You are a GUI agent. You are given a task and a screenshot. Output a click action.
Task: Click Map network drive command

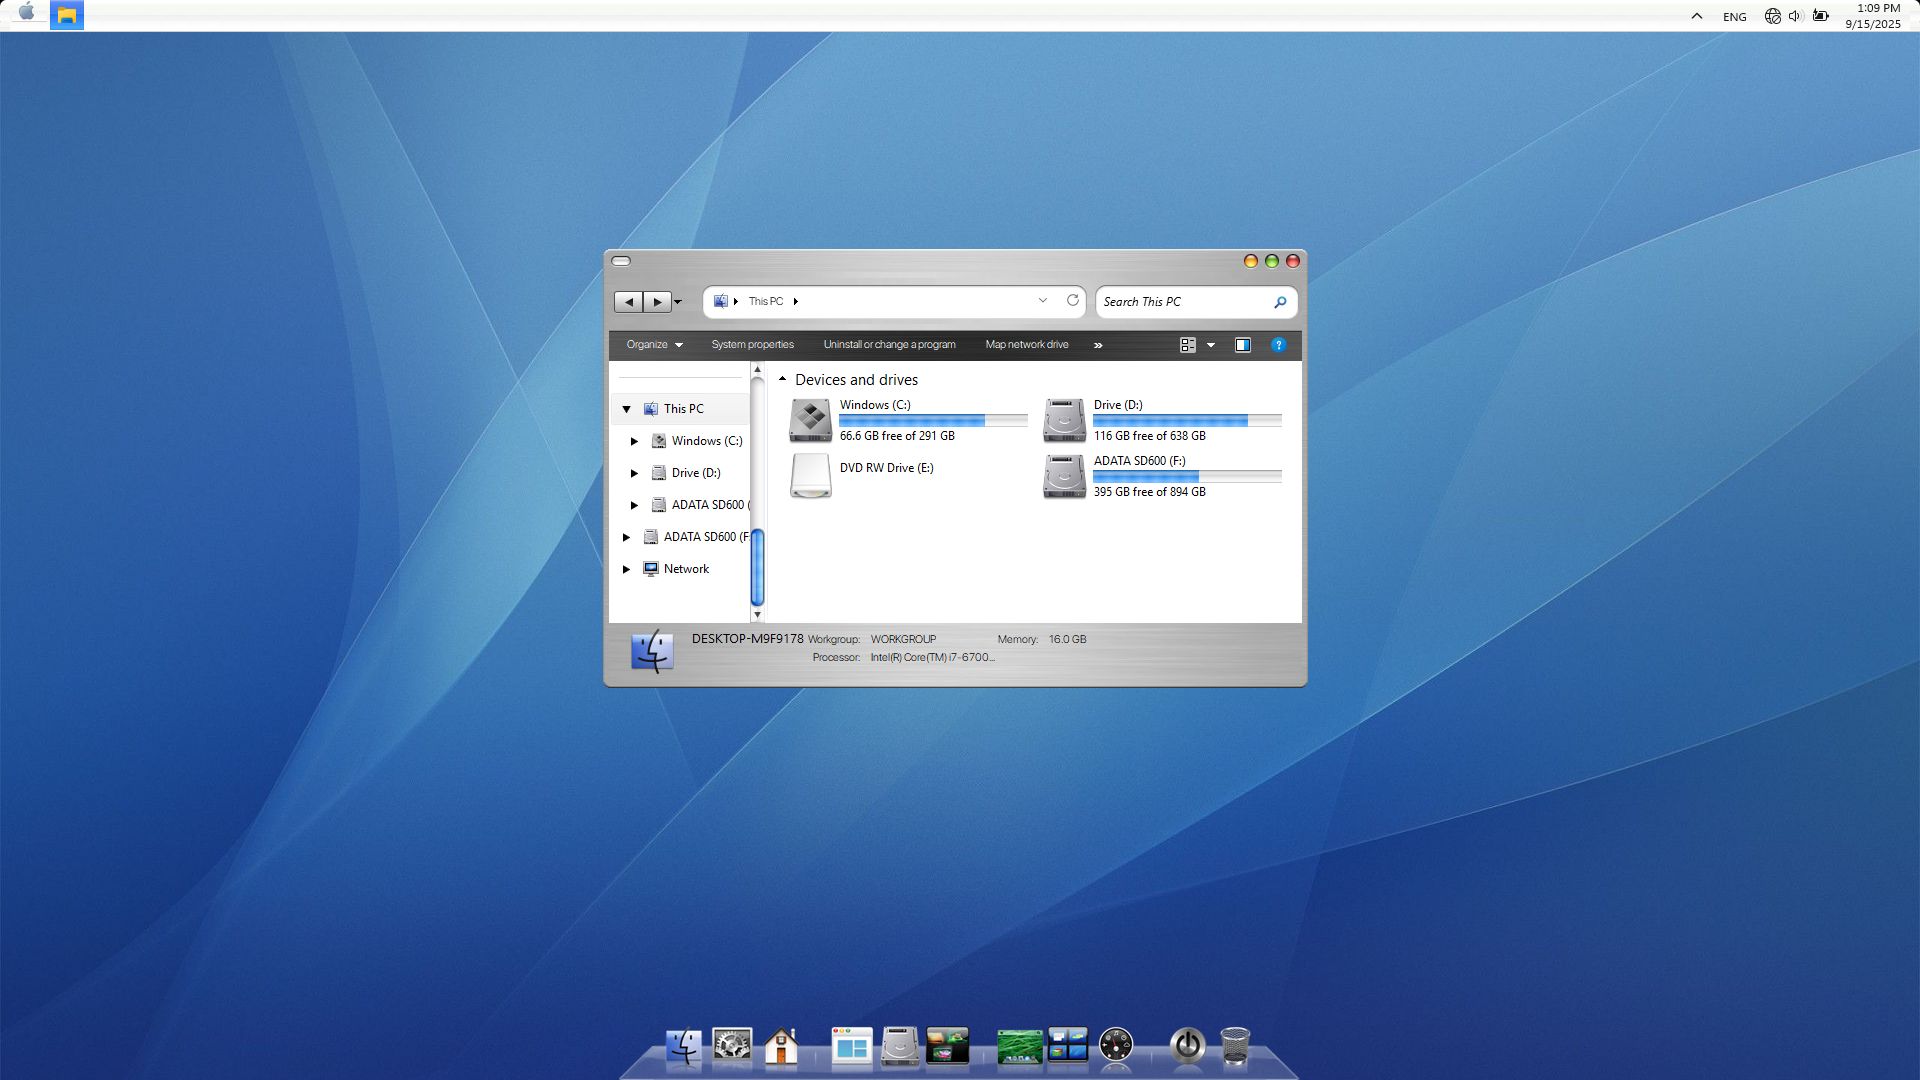(x=1026, y=345)
